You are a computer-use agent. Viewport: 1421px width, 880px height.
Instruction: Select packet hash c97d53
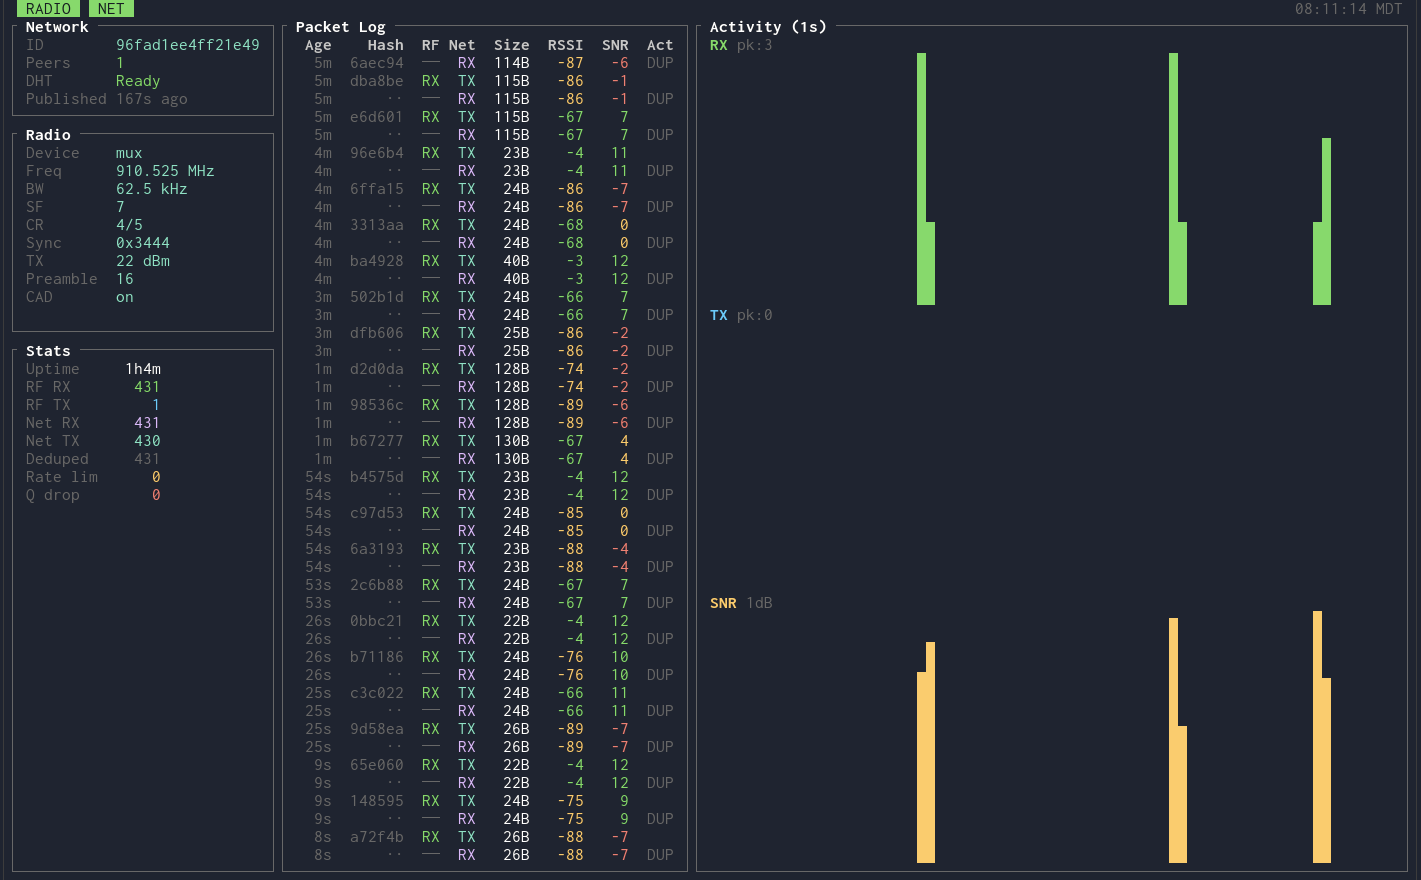coord(377,513)
